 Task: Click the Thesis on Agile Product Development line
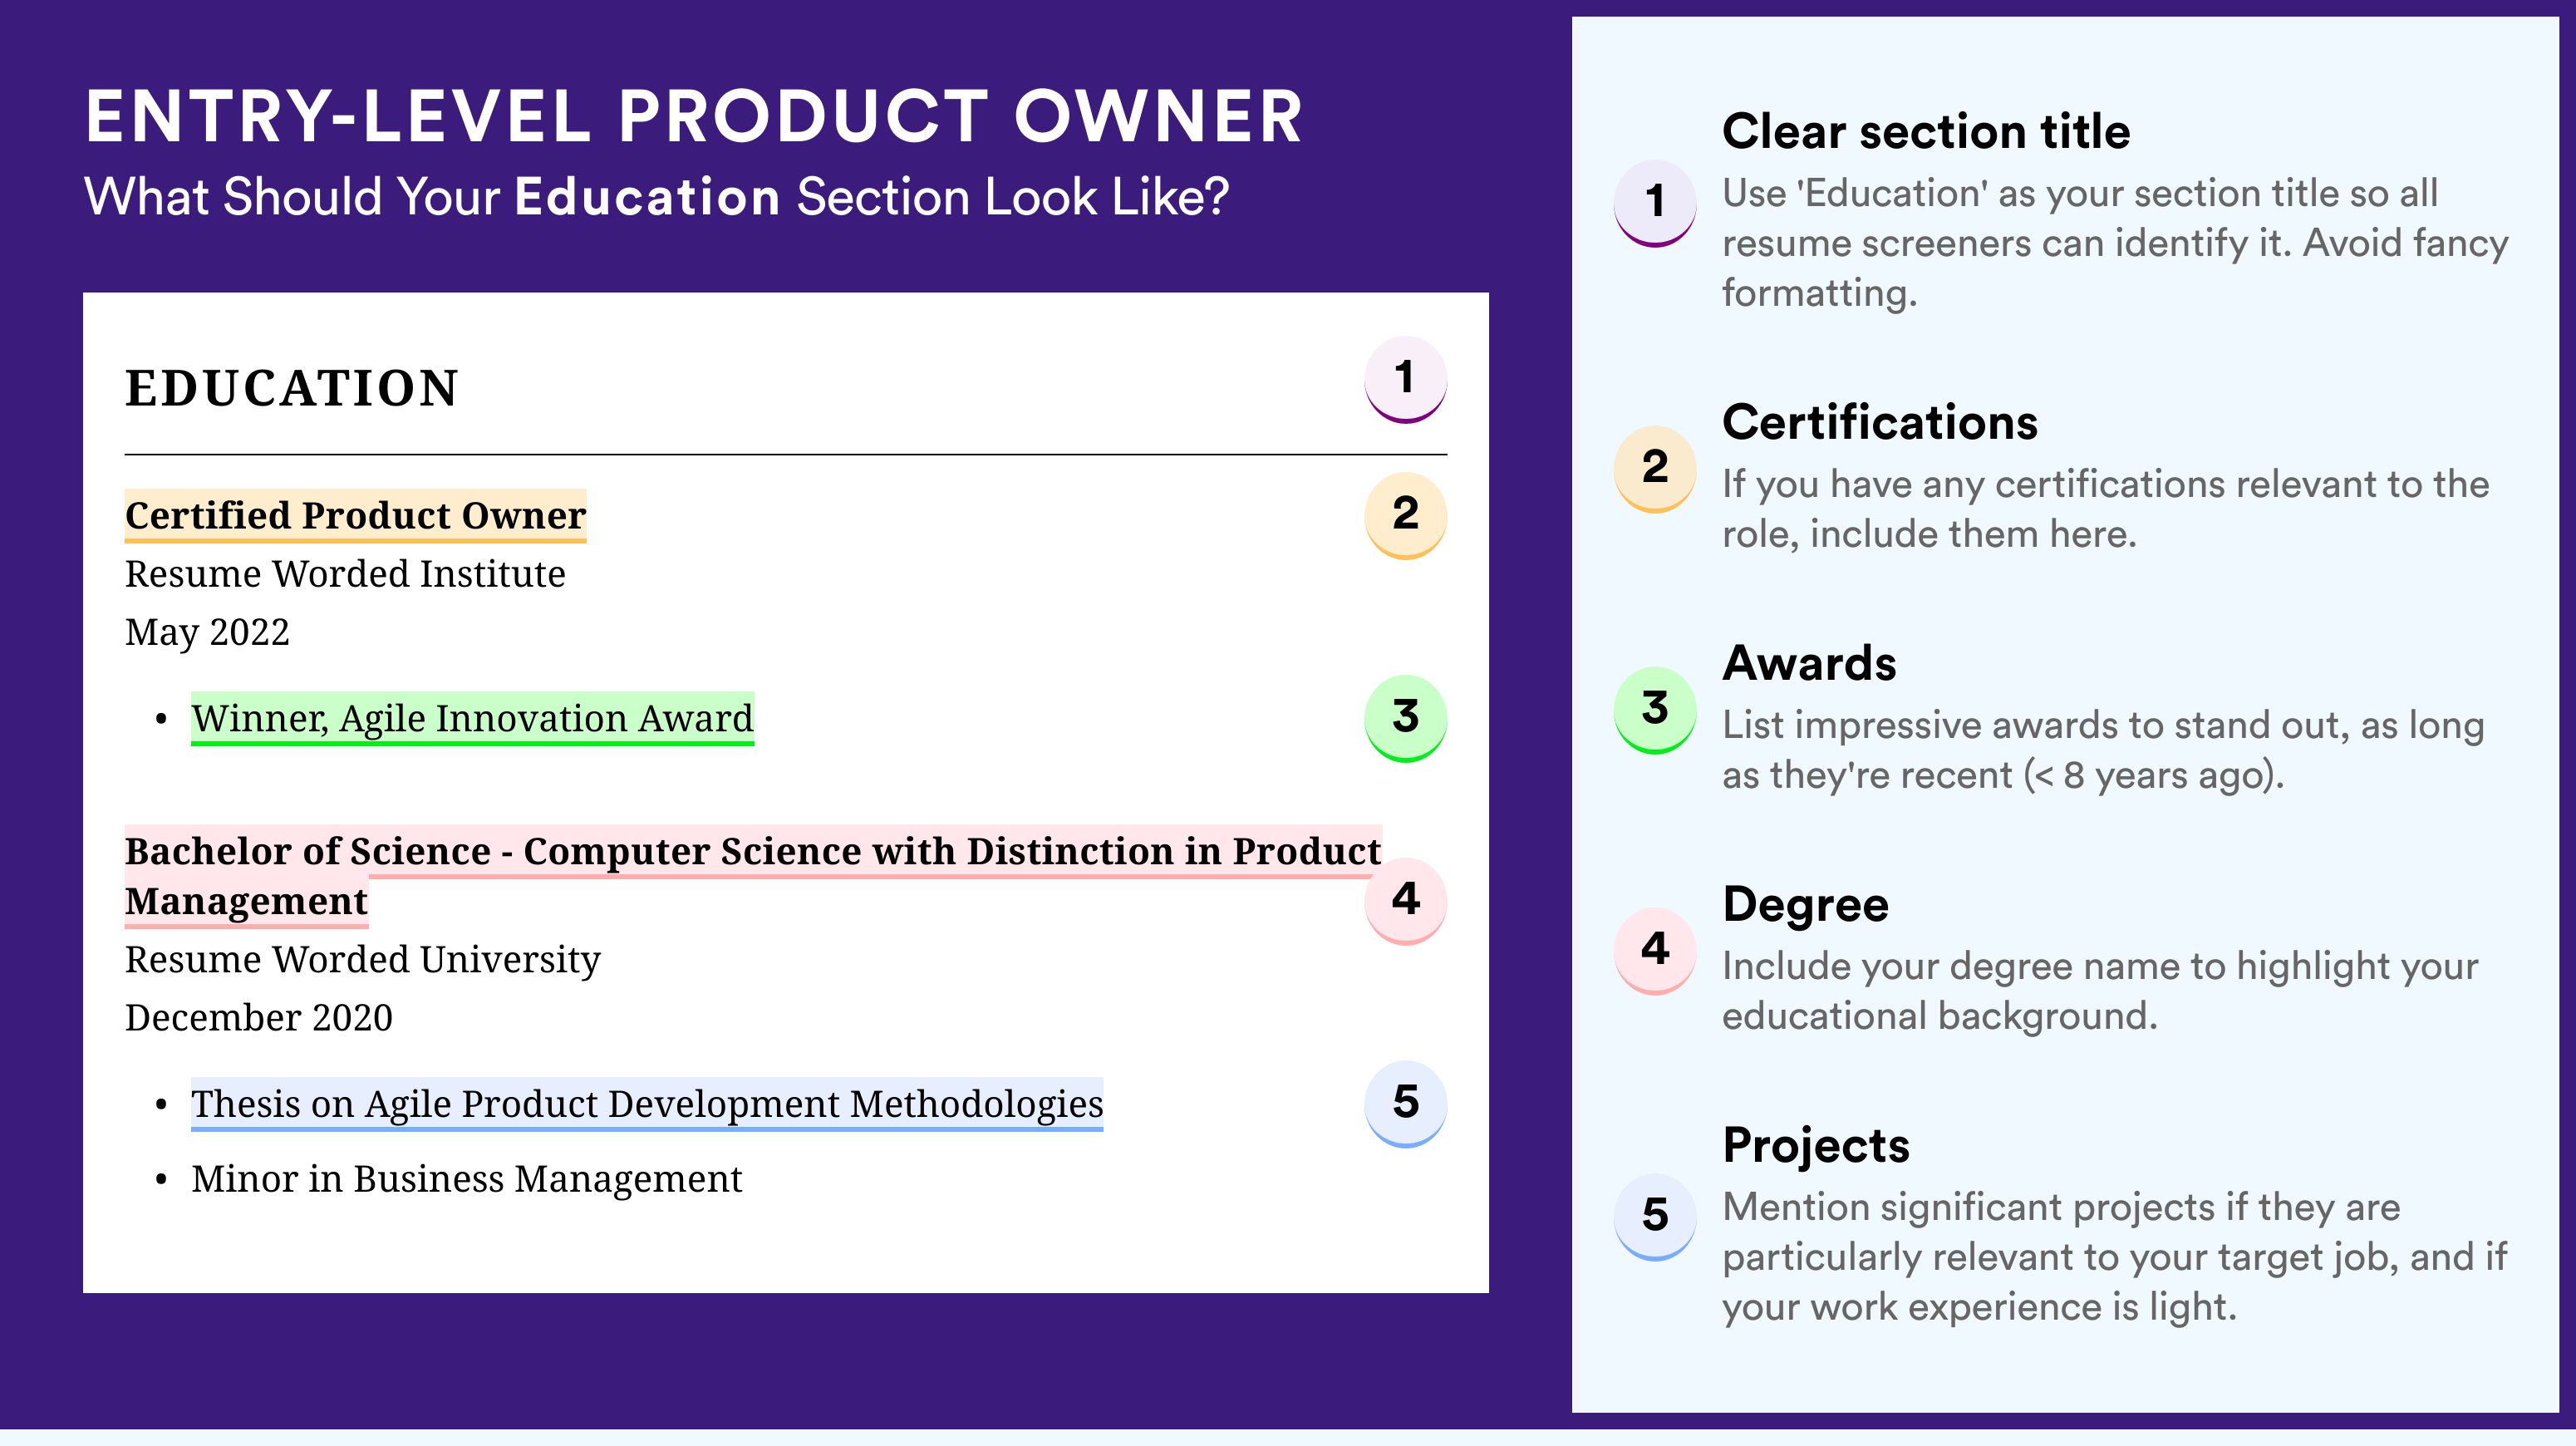pyautogui.click(x=647, y=1104)
